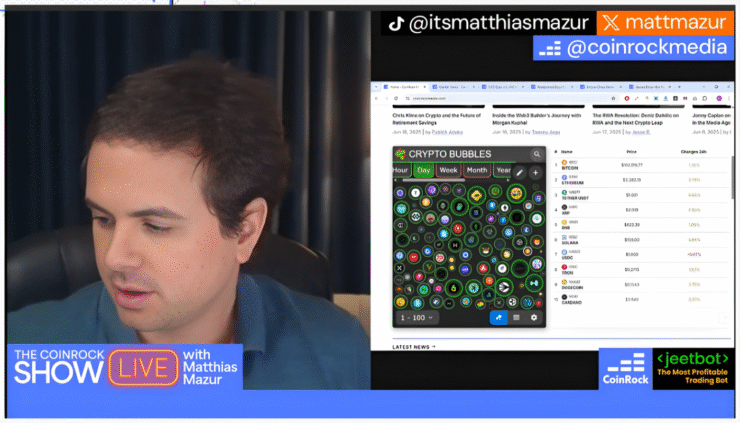
Task: Open author link under RWA Revolution article
Action: [641, 132]
